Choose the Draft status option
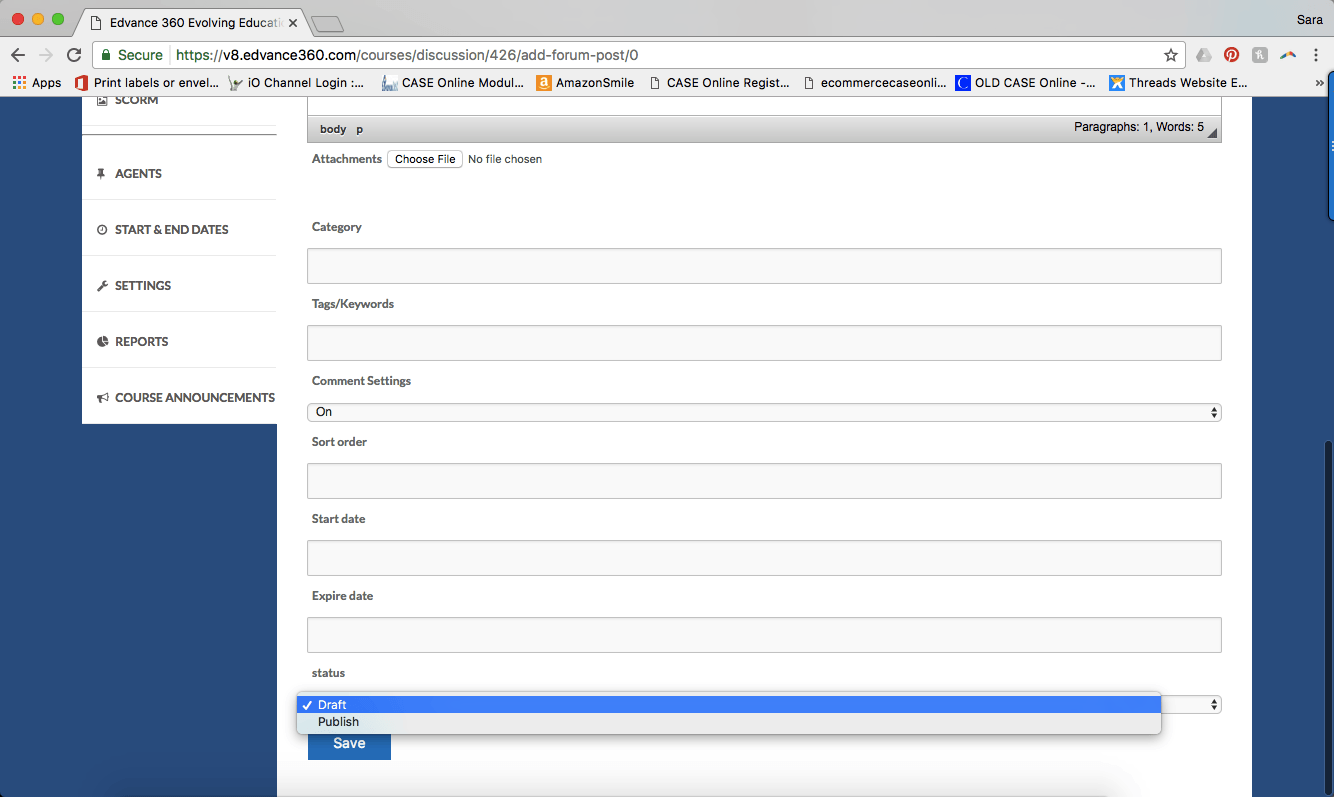The width and height of the screenshot is (1334, 797). click(332, 705)
